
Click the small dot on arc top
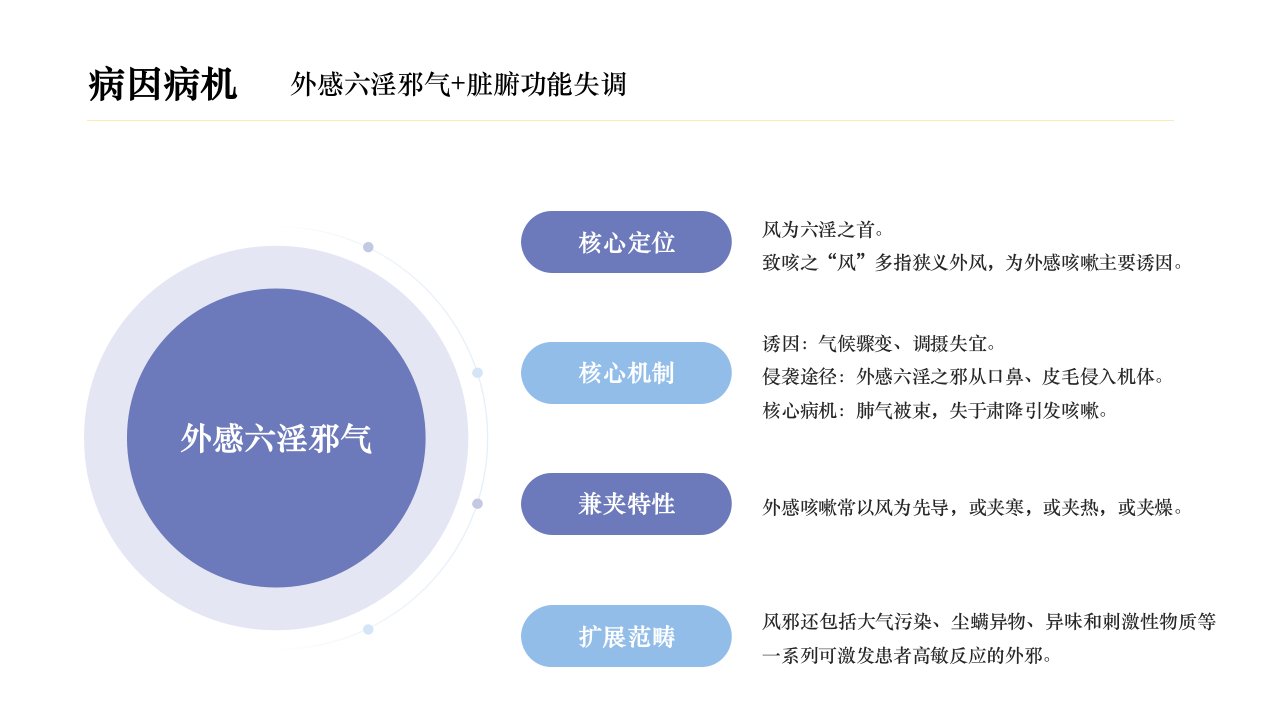(368, 247)
